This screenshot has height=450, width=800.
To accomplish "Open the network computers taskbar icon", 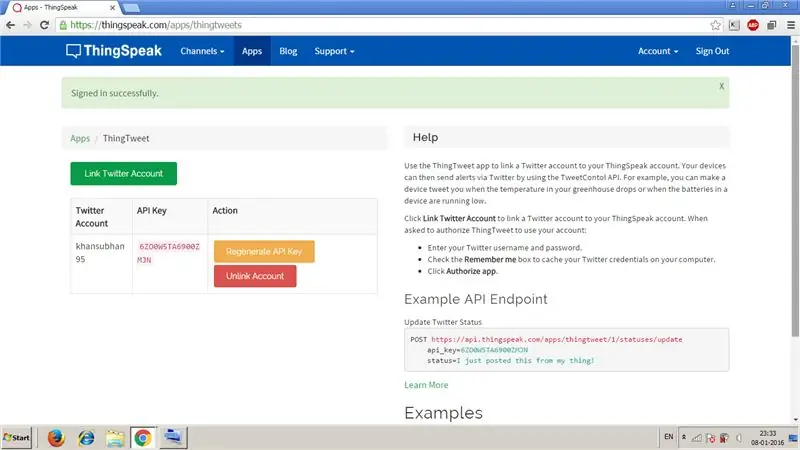I will point(173,438).
